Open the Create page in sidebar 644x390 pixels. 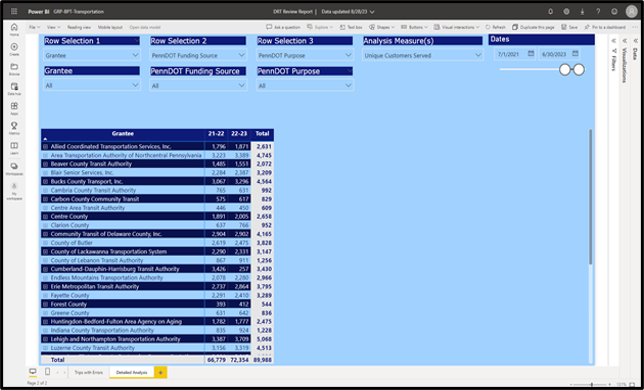14,49
